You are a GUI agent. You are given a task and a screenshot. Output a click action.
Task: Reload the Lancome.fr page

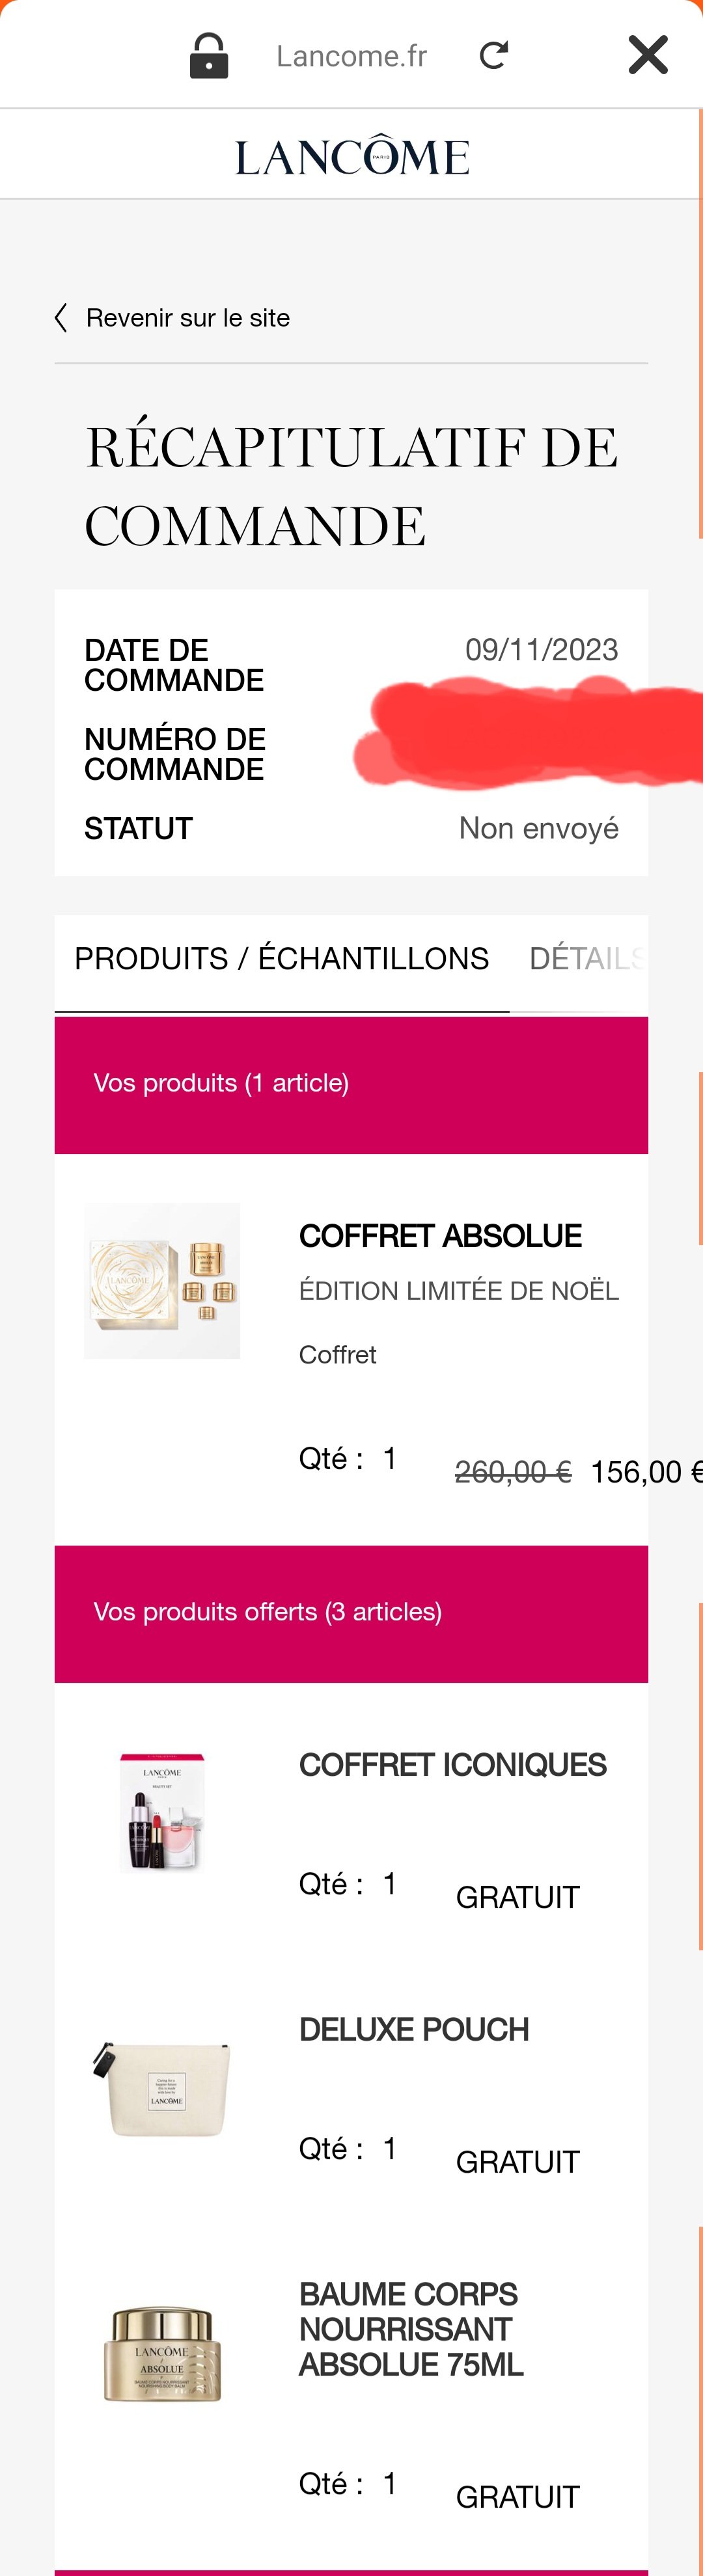(494, 55)
